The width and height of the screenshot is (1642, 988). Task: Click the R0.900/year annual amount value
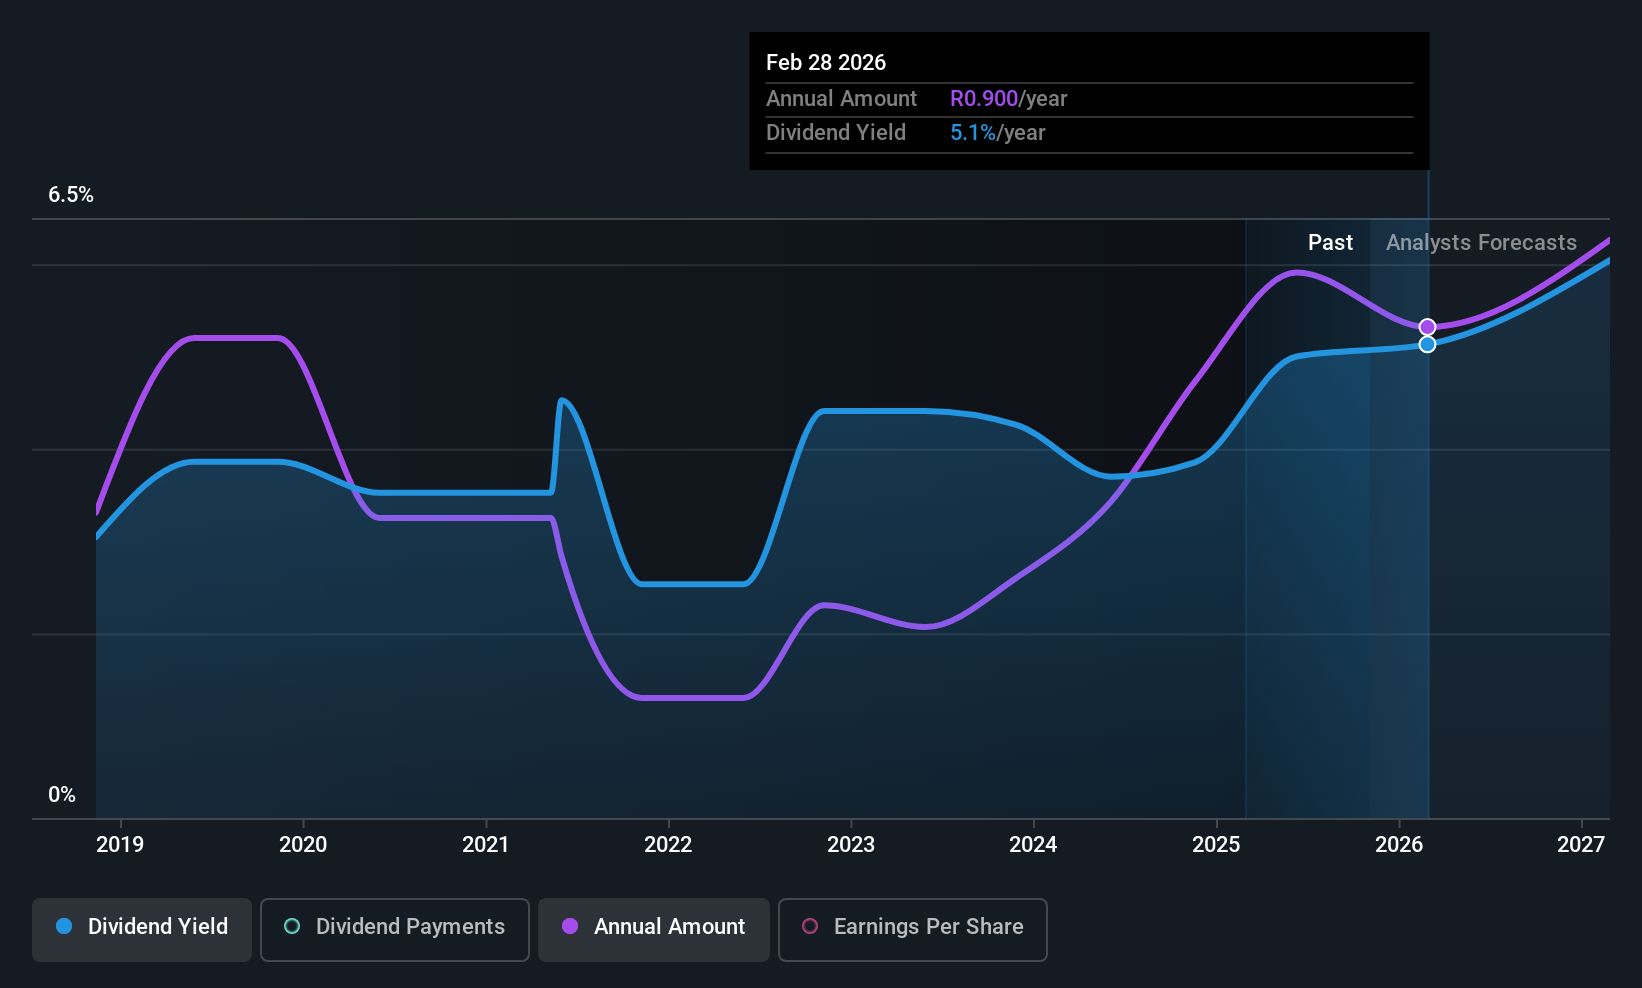pos(1009,99)
